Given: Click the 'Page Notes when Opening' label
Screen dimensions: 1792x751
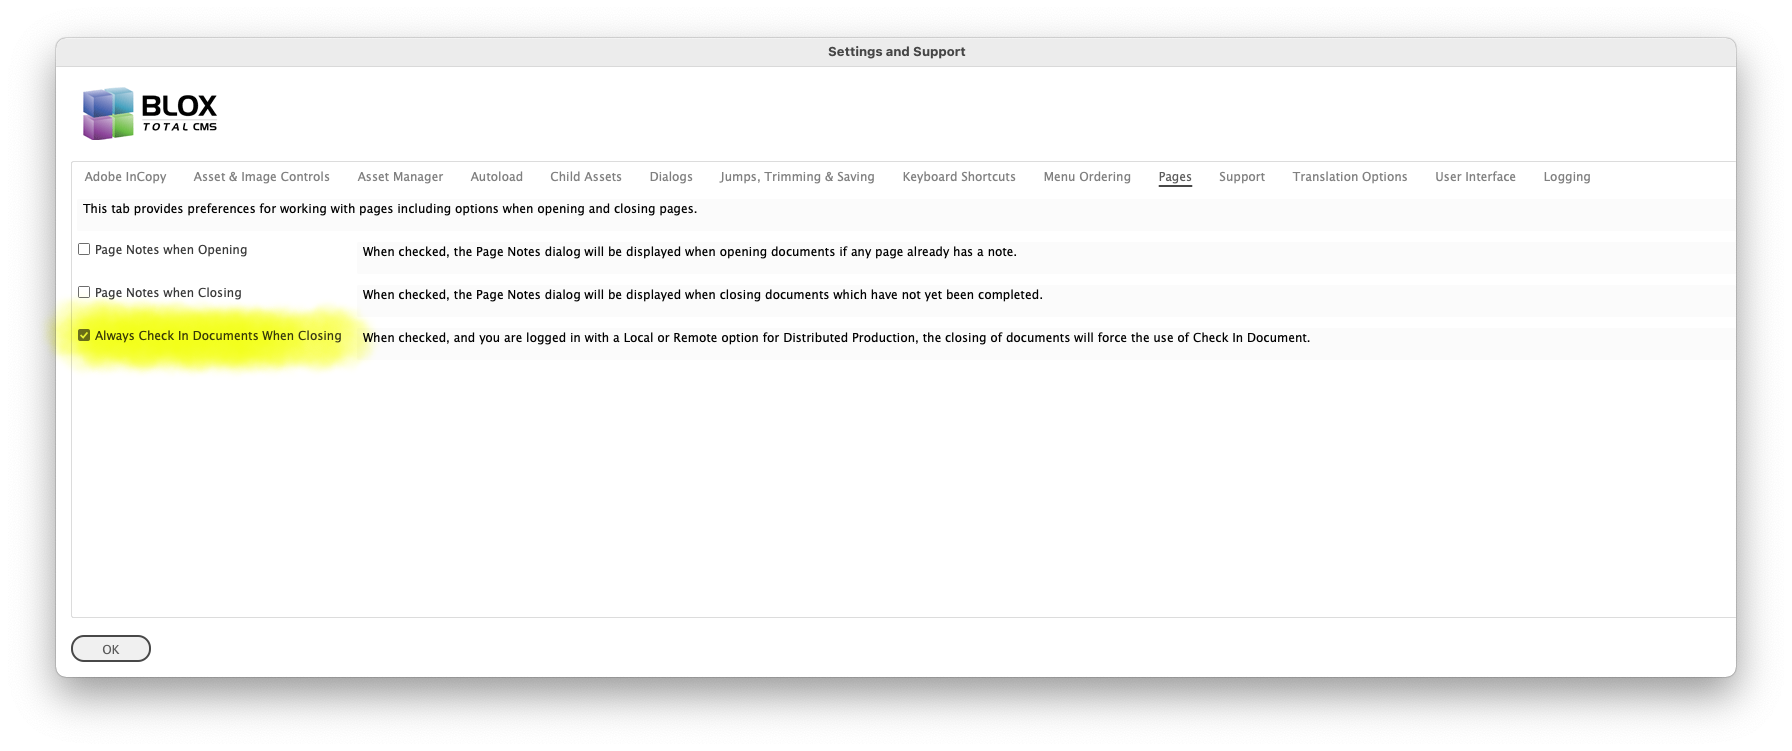Looking at the screenshot, I should 171,250.
